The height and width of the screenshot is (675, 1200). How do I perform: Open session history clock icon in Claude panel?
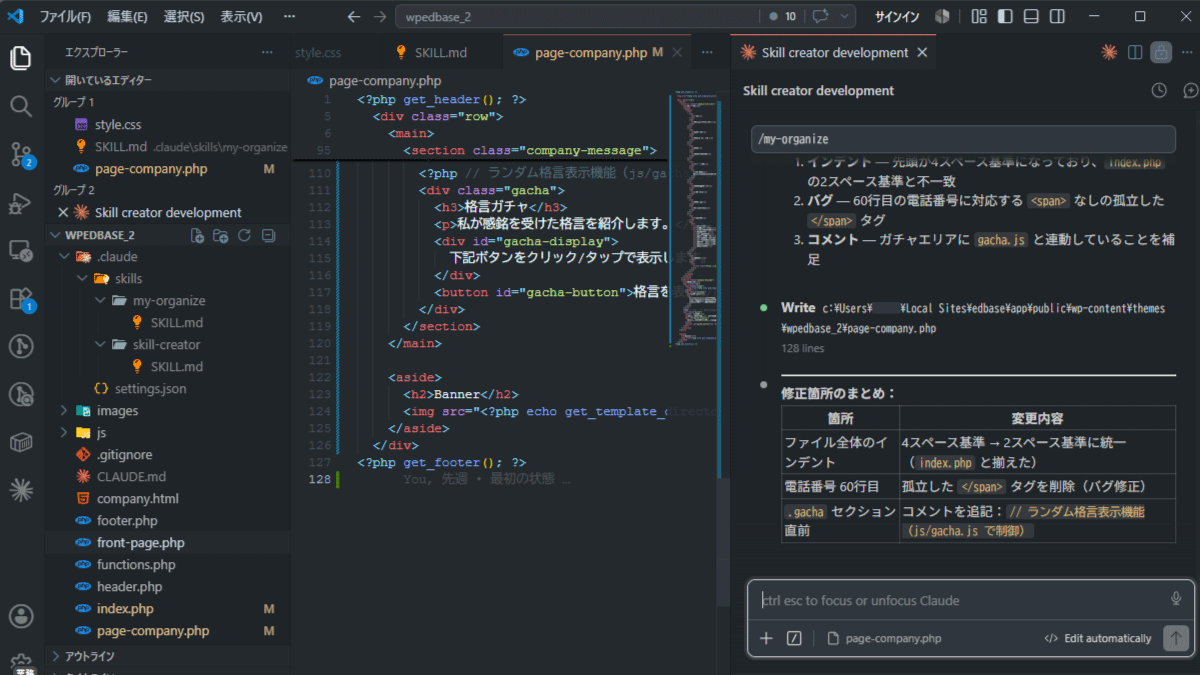pyautogui.click(x=1159, y=90)
